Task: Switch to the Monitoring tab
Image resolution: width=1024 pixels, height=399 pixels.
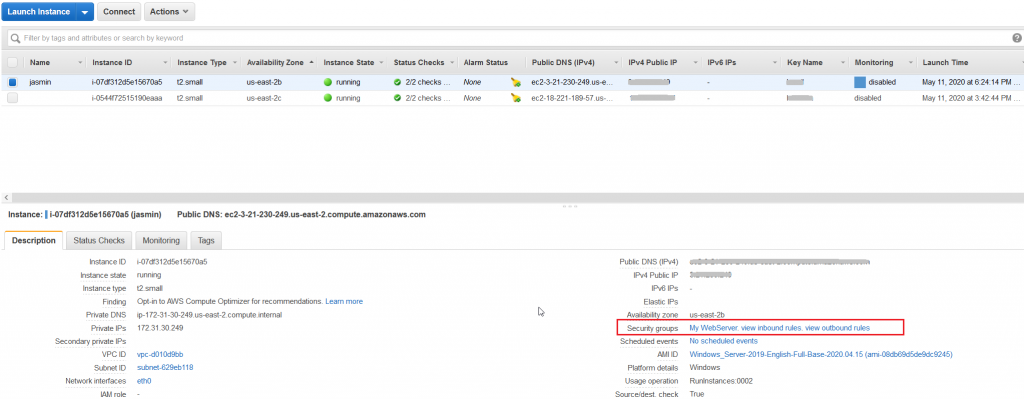Action: [x=161, y=240]
